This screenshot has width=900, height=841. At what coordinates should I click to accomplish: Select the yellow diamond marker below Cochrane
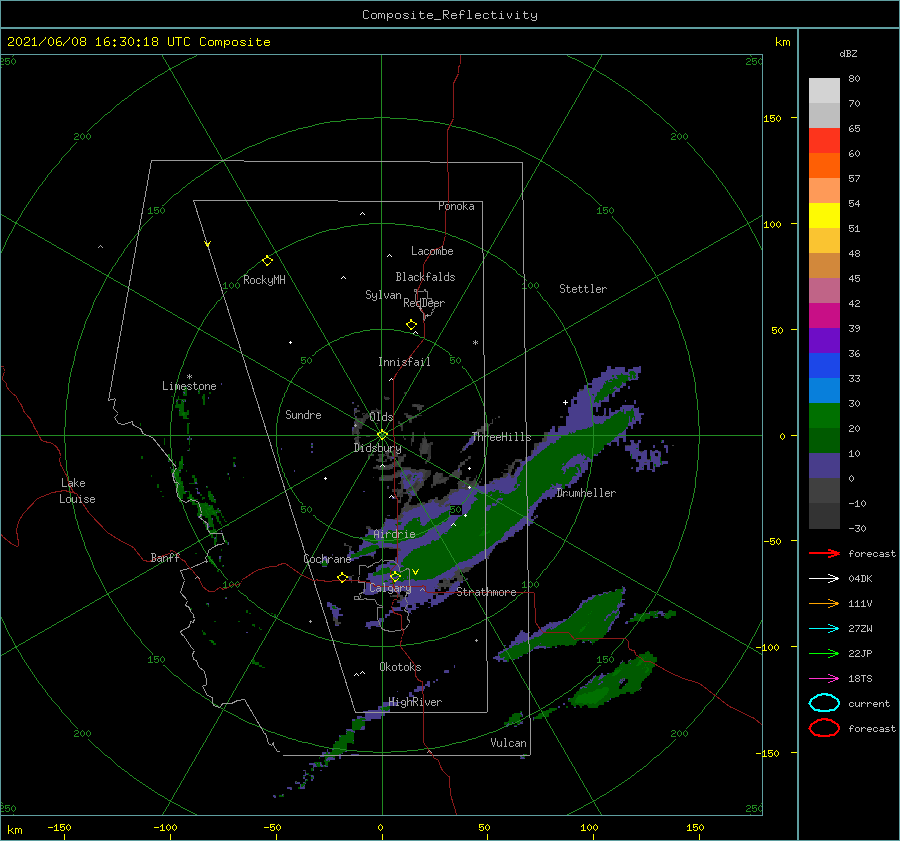pyautogui.click(x=342, y=578)
